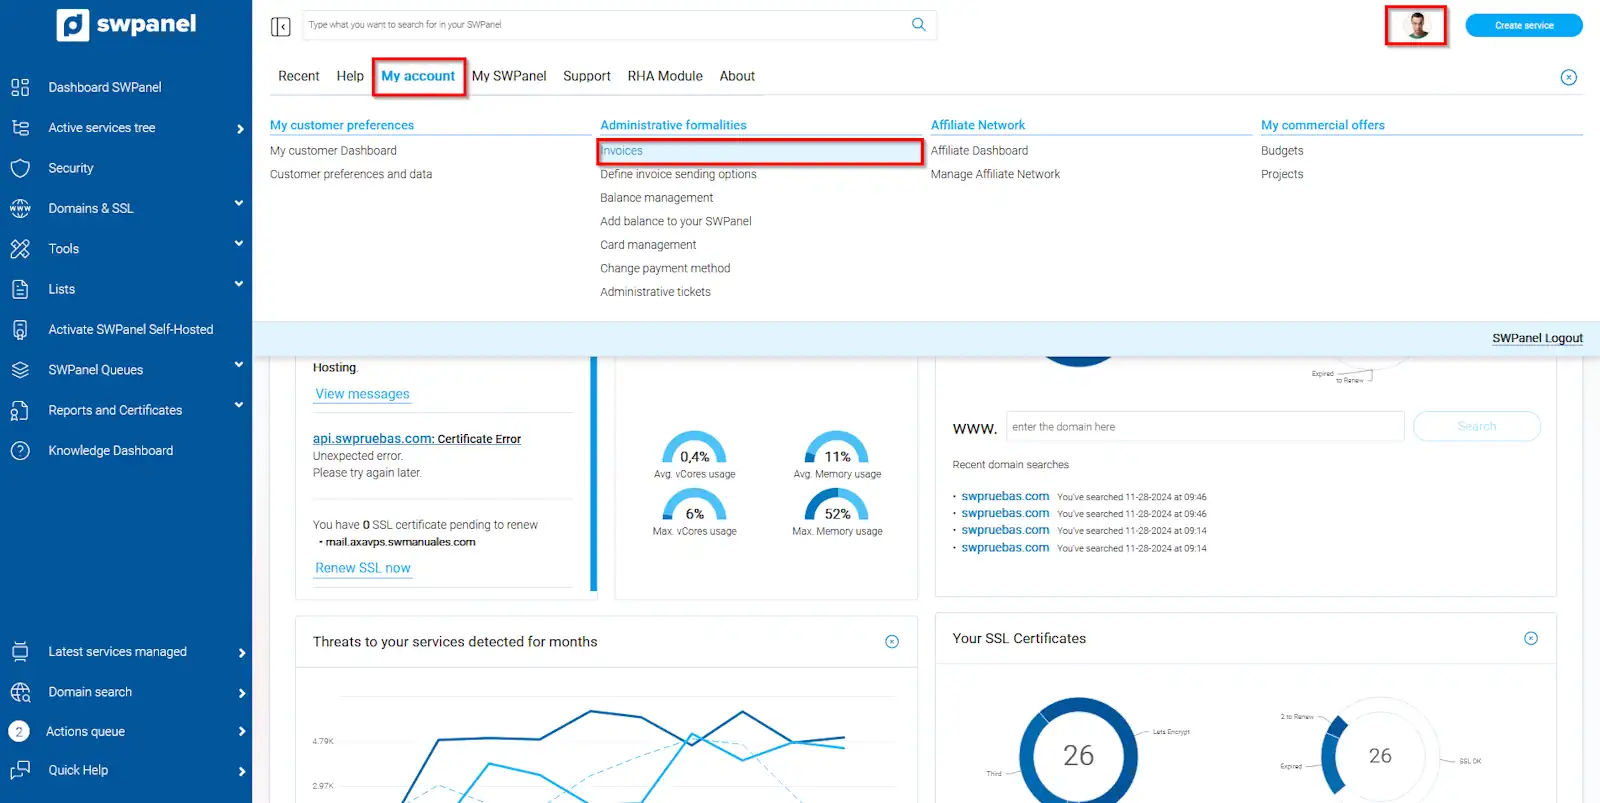The image size is (1600, 803).
Task: Expand the Actions queue arrow
Action: 241,732
